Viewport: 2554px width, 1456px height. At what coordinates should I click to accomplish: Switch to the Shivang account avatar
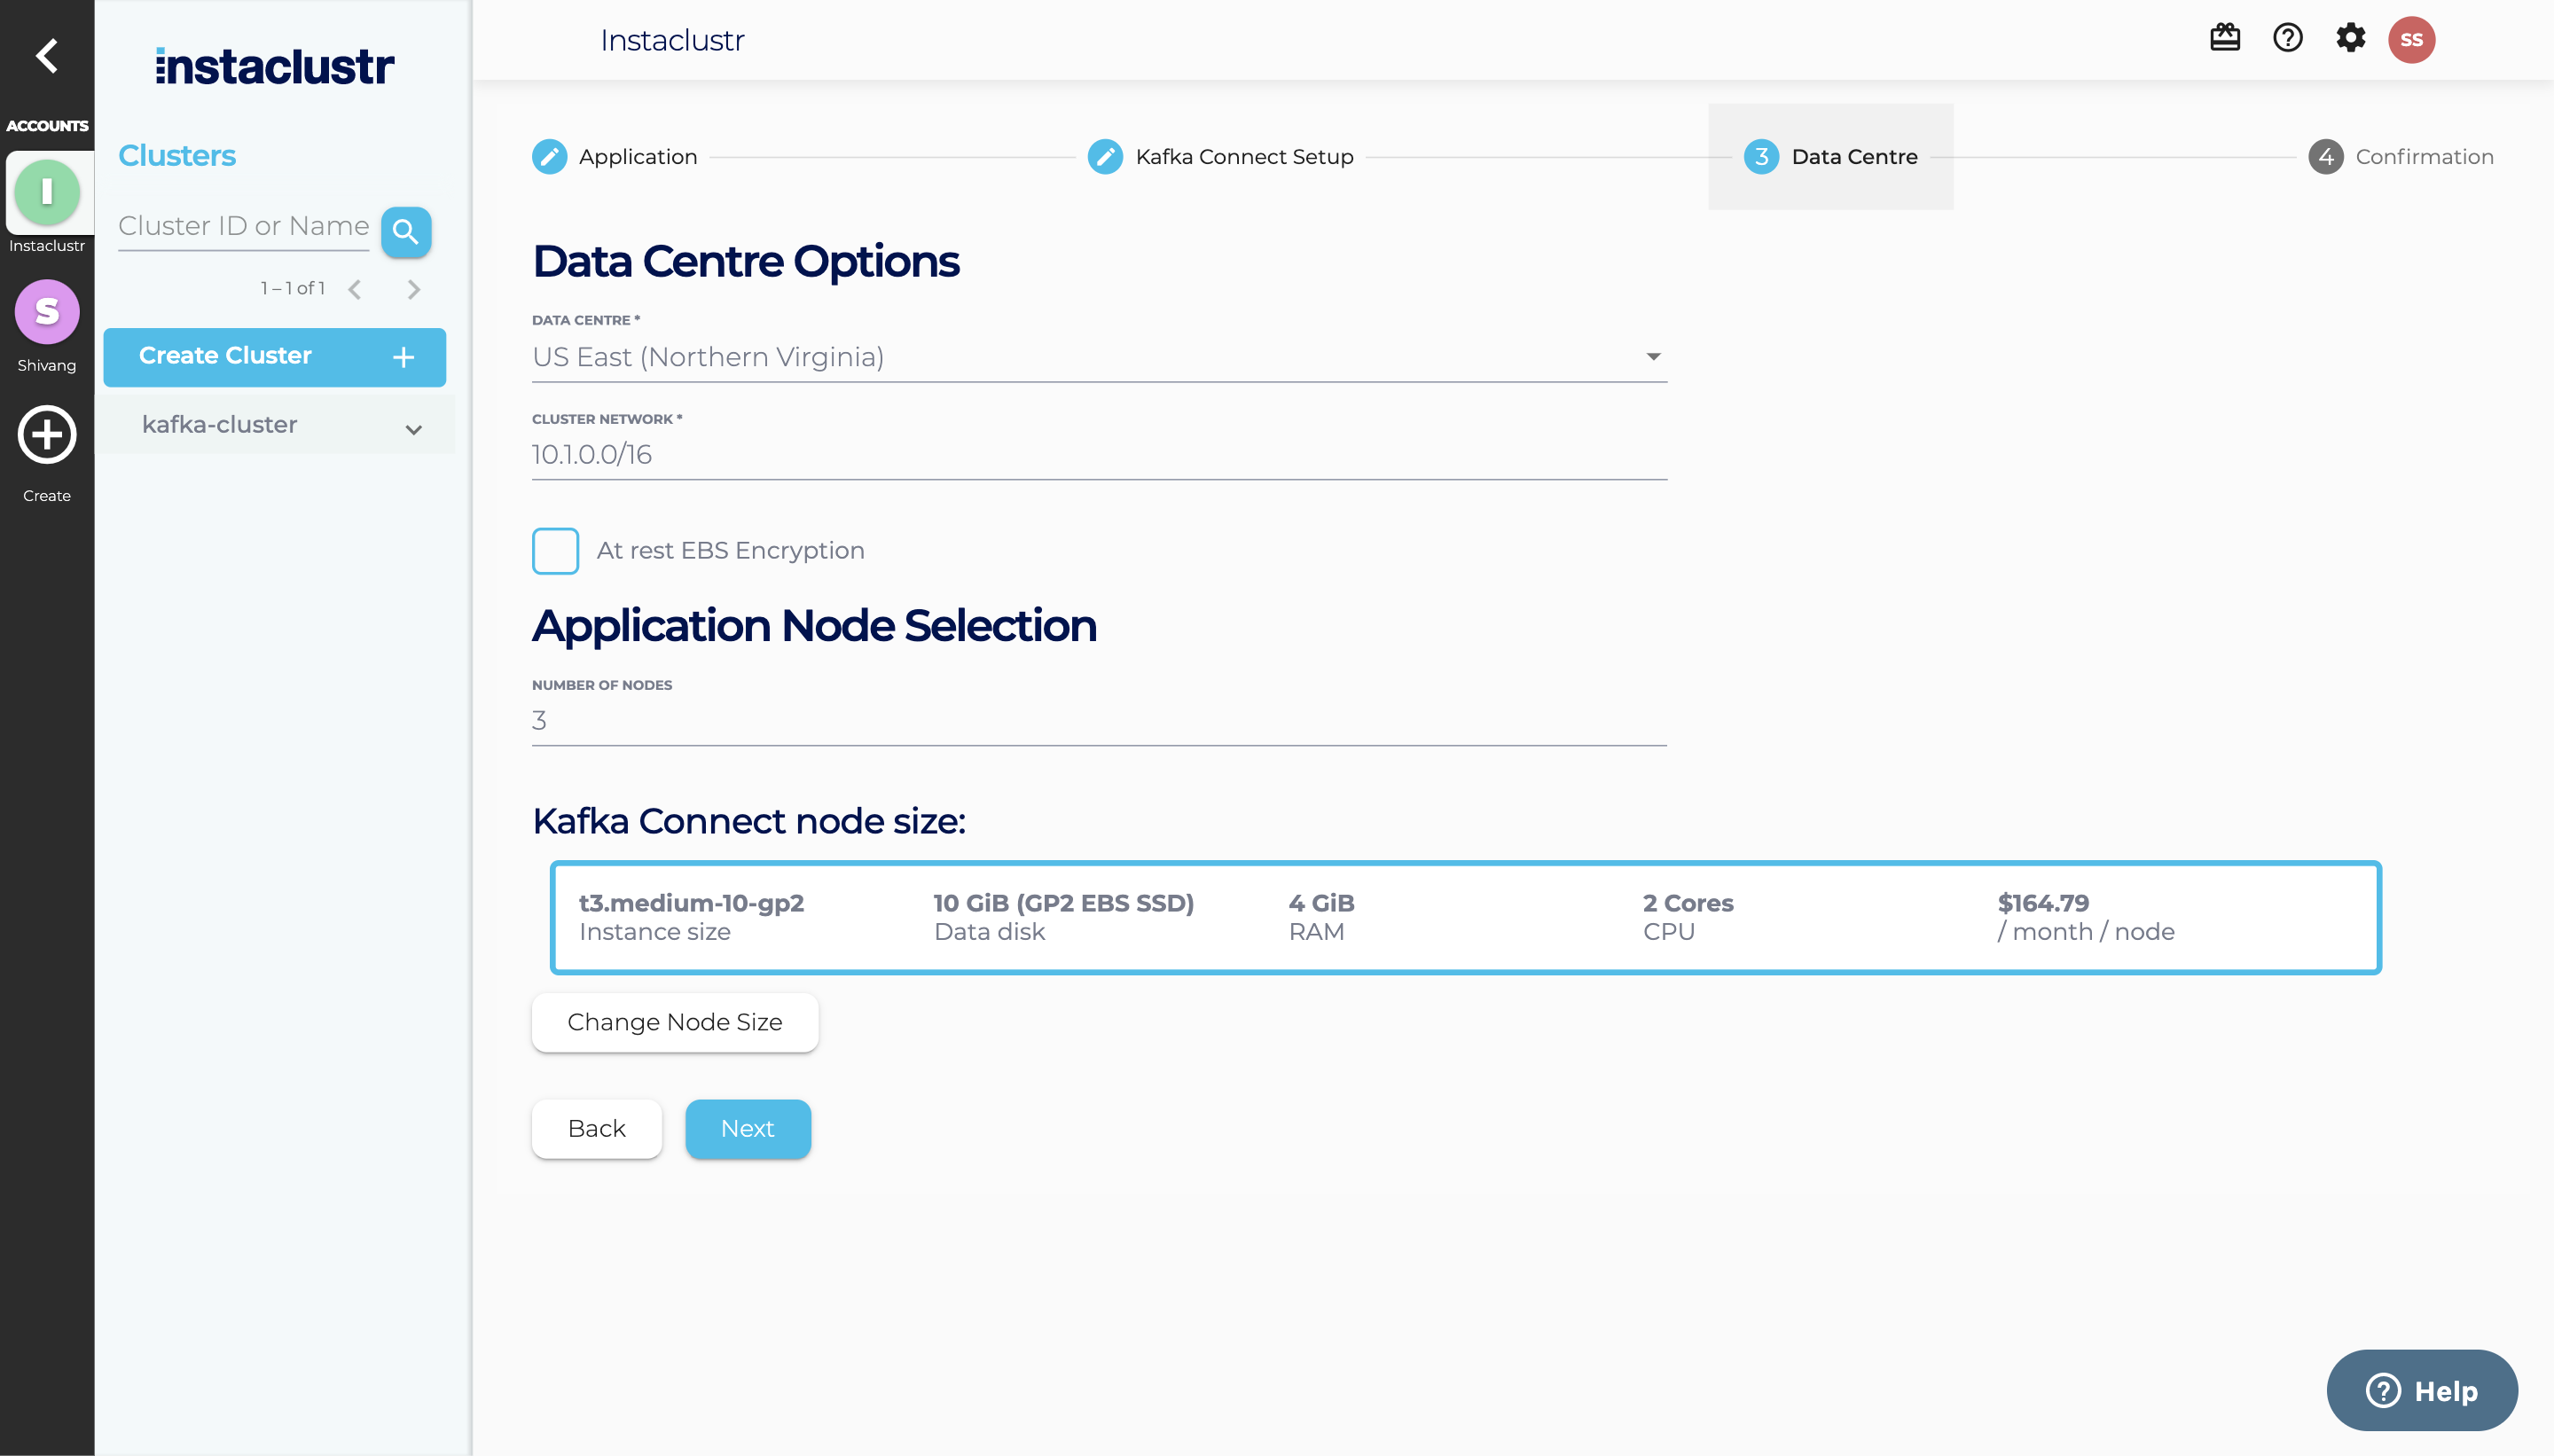[x=47, y=312]
